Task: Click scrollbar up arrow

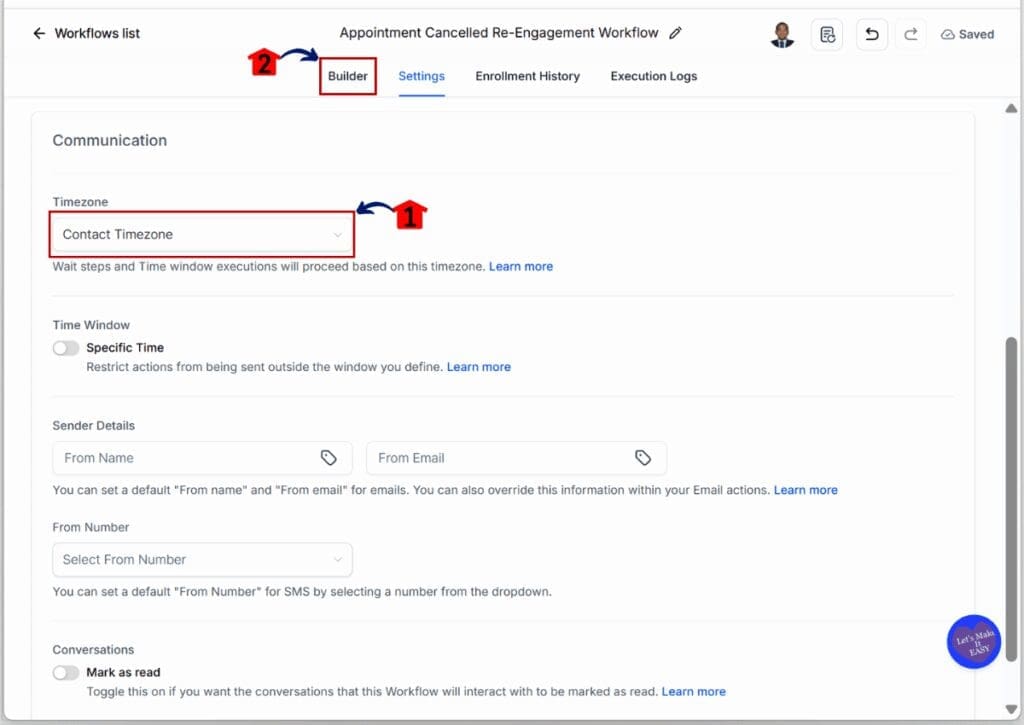Action: click(x=1011, y=108)
